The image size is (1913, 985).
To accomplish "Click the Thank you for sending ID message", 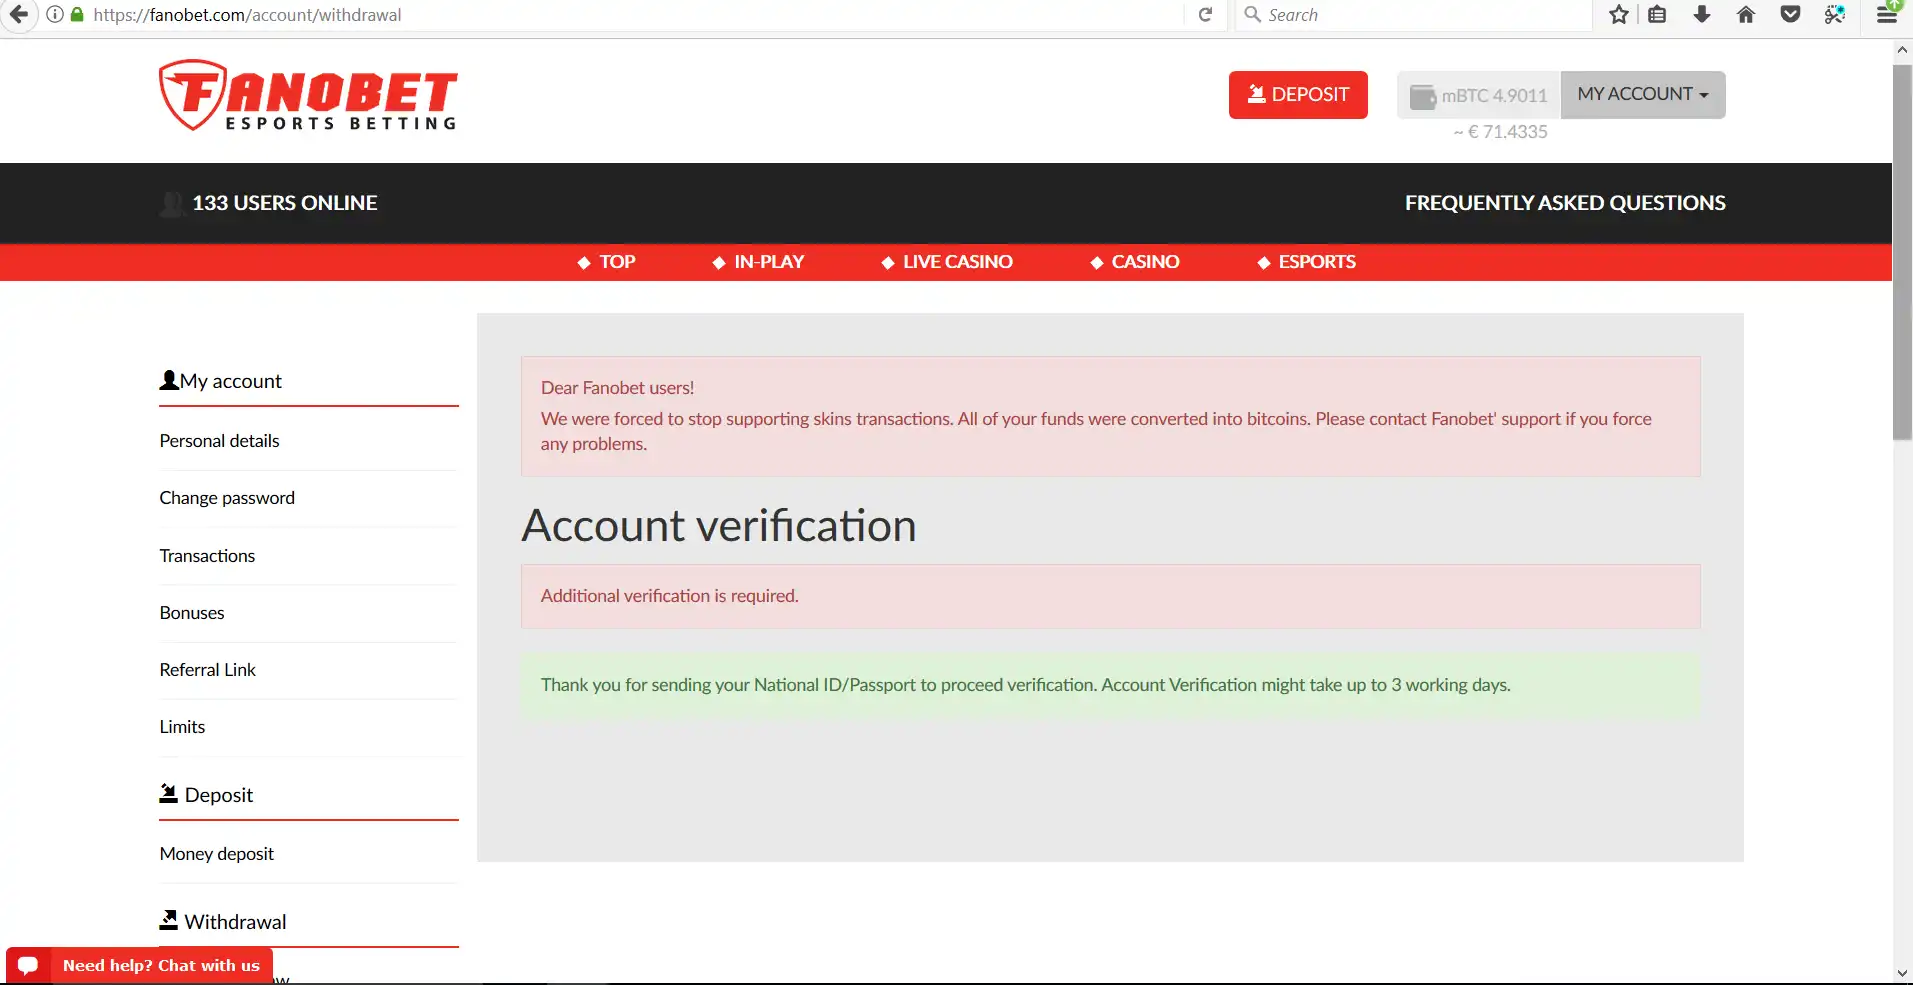I will point(1111,685).
